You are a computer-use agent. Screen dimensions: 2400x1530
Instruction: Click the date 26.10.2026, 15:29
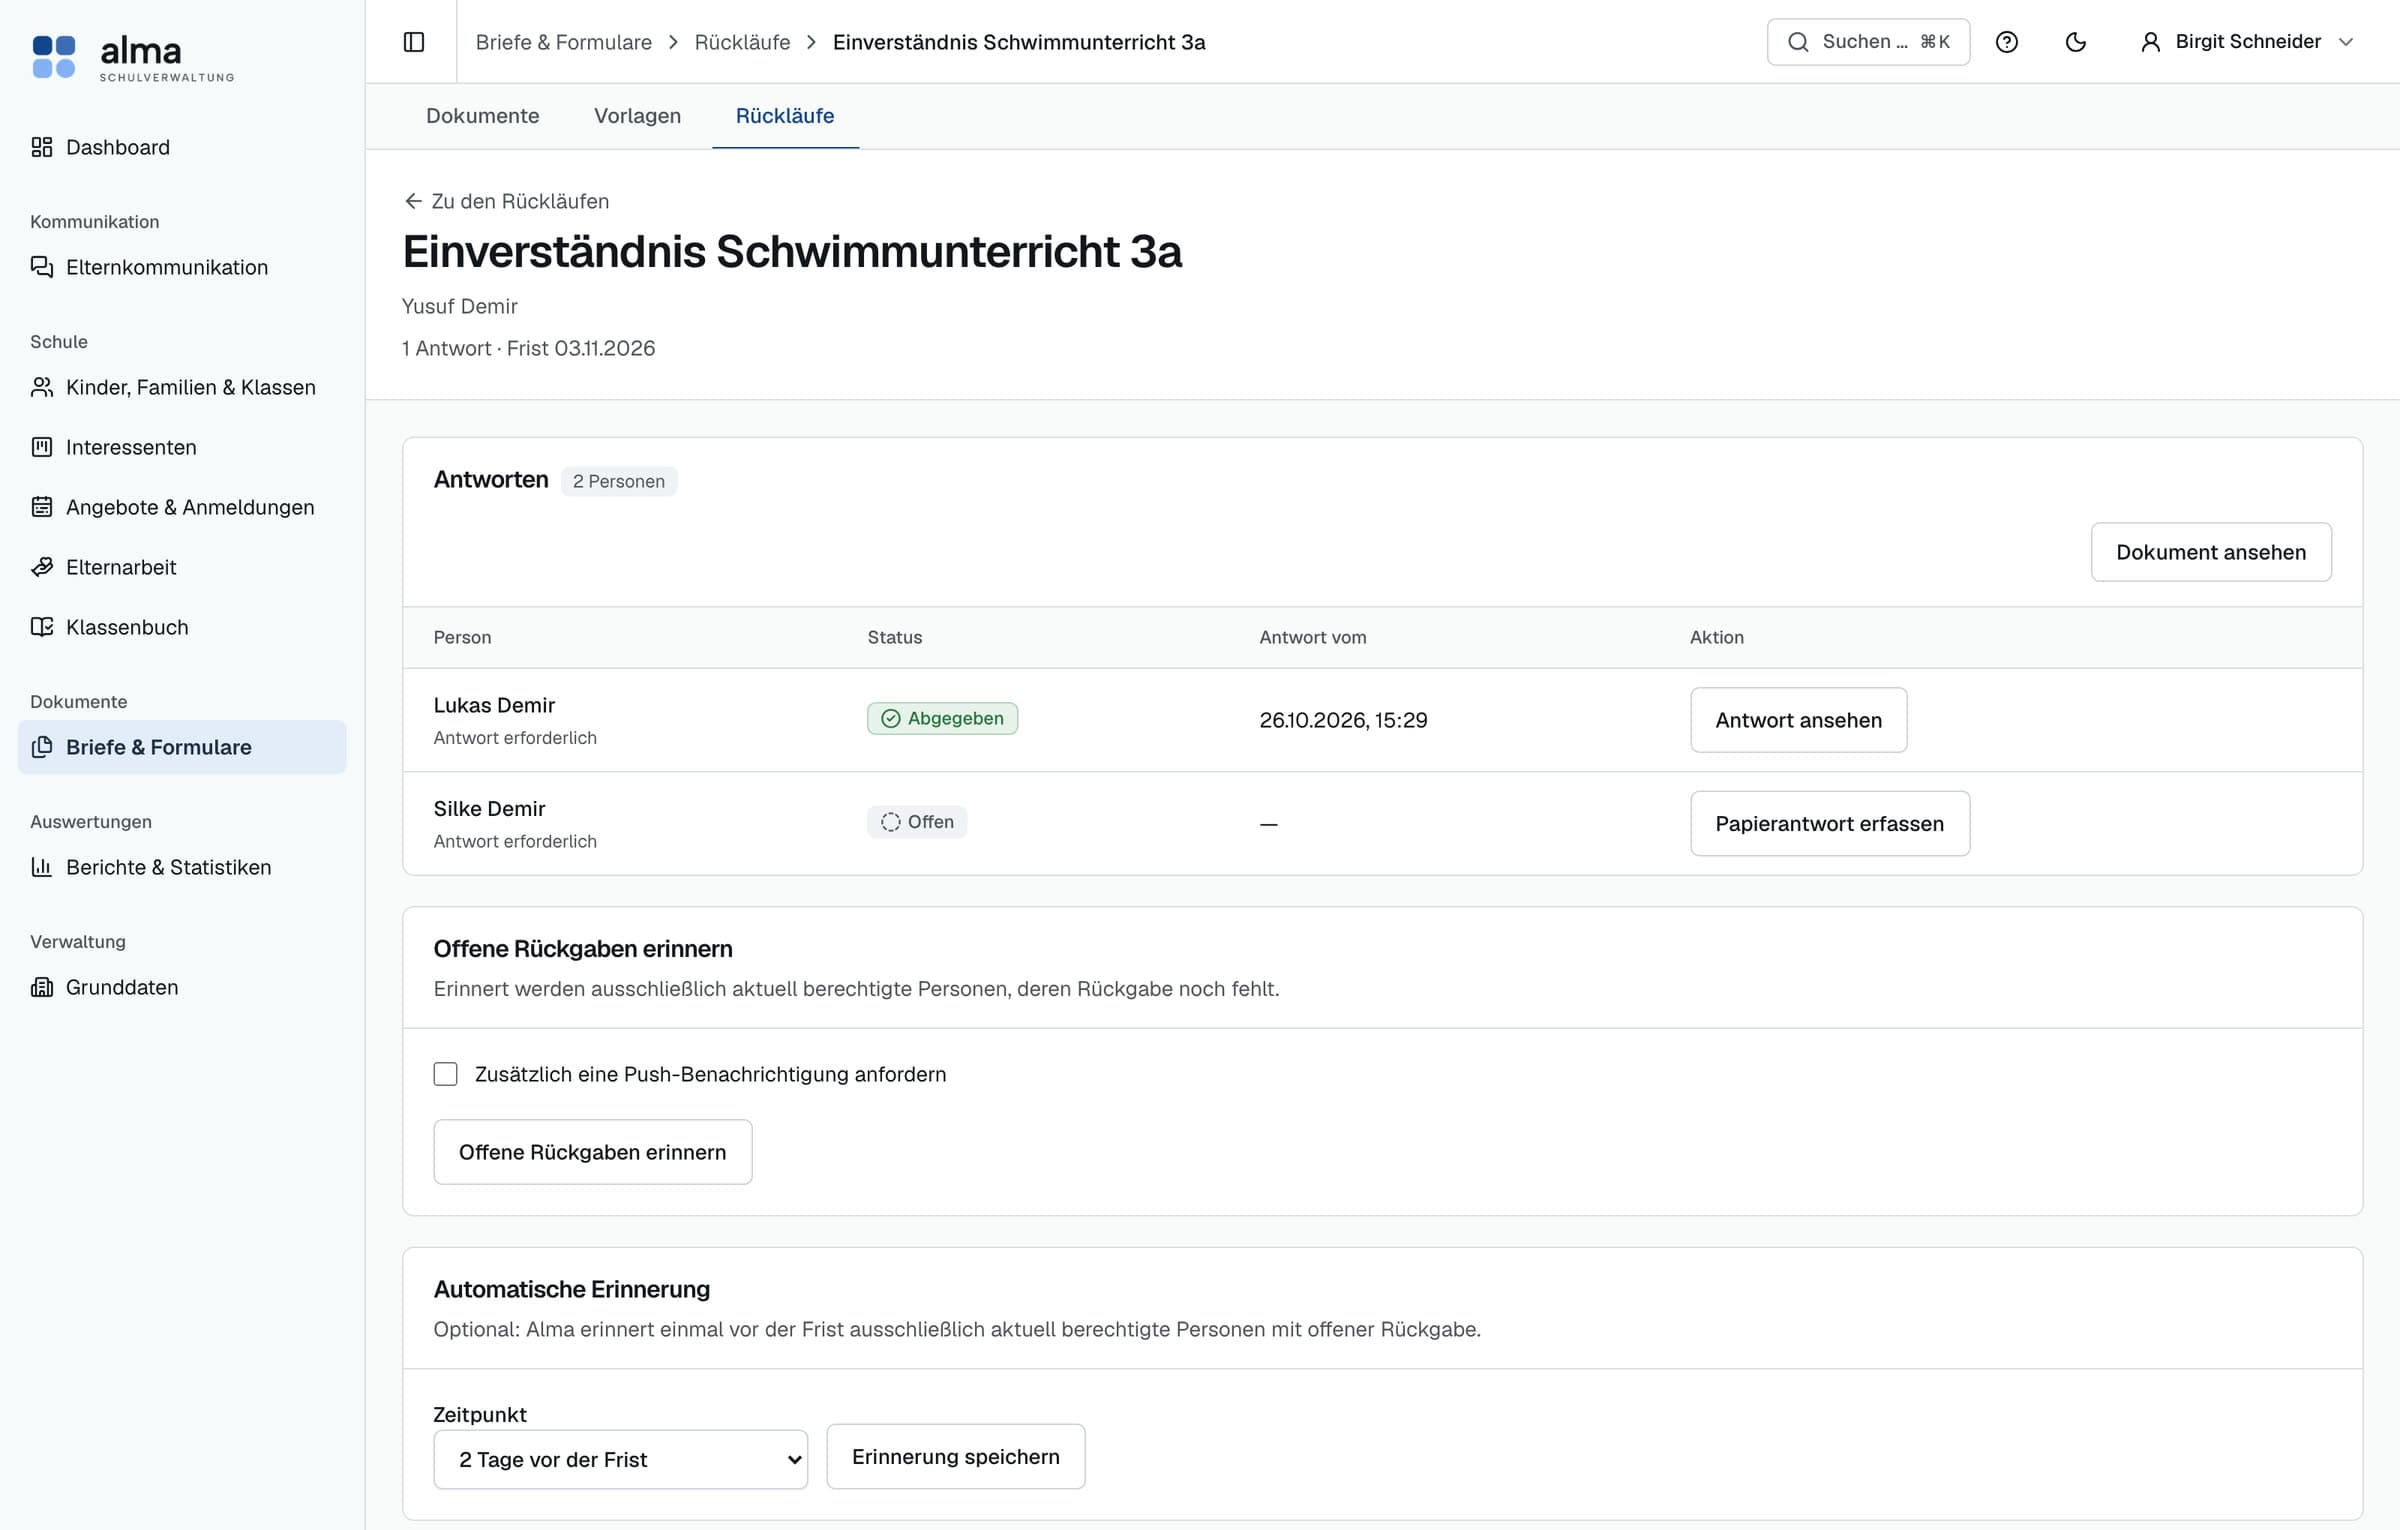pyautogui.click(x=1343, y=720)
